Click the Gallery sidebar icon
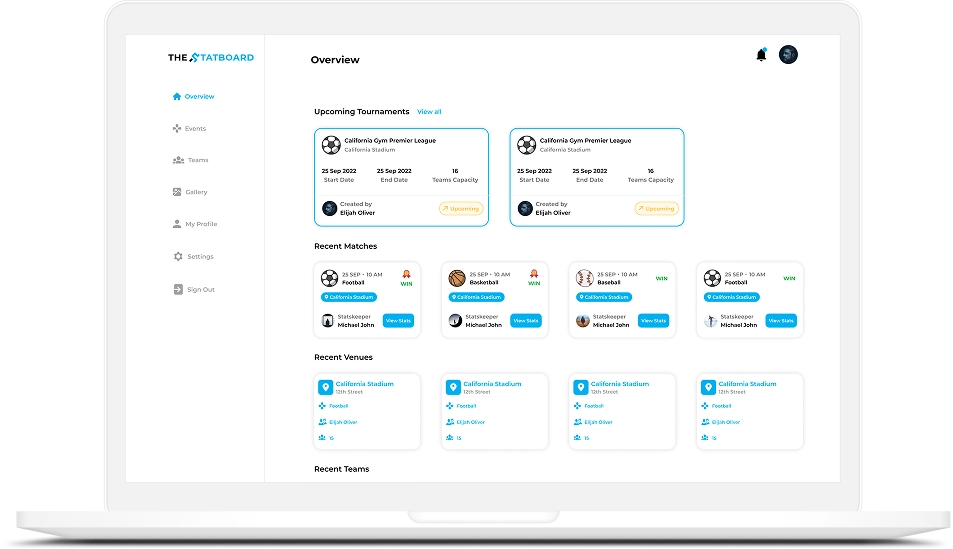This screenshot has width=953, height=549. 177,192
